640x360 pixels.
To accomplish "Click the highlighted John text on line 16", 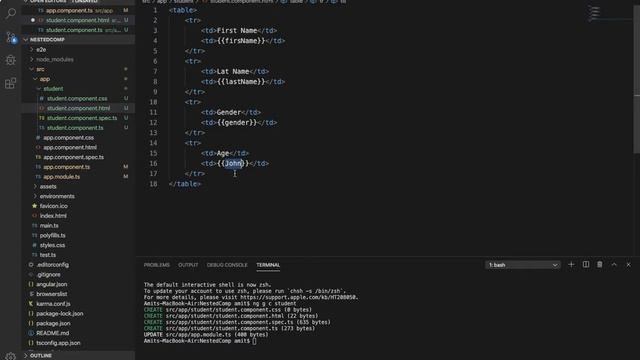I will point(233,163).
